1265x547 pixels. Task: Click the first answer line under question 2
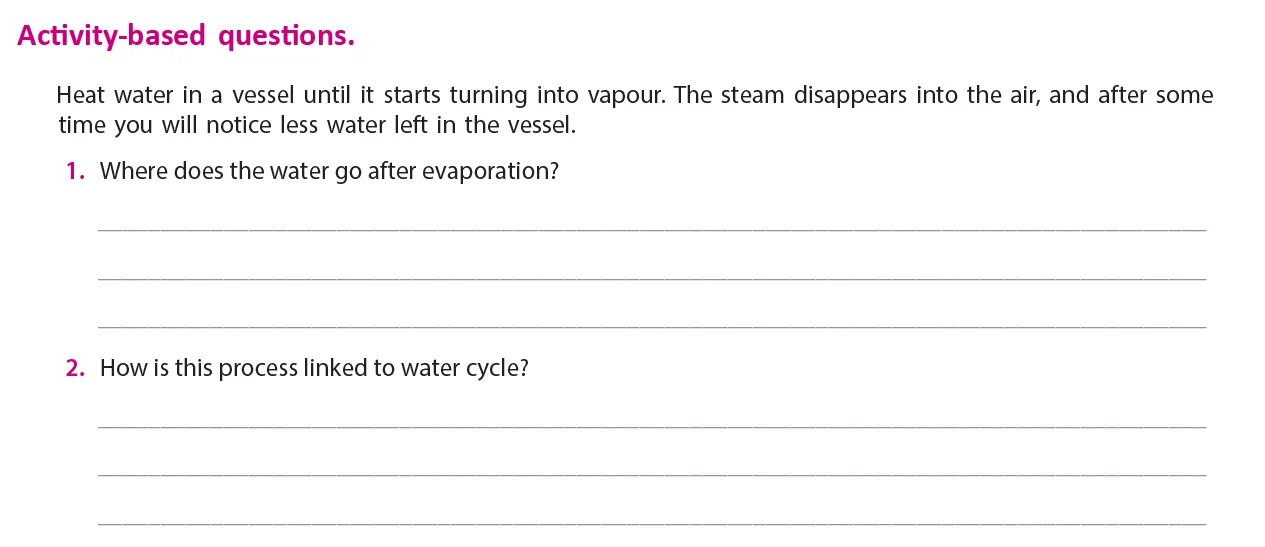click(652, 426)
